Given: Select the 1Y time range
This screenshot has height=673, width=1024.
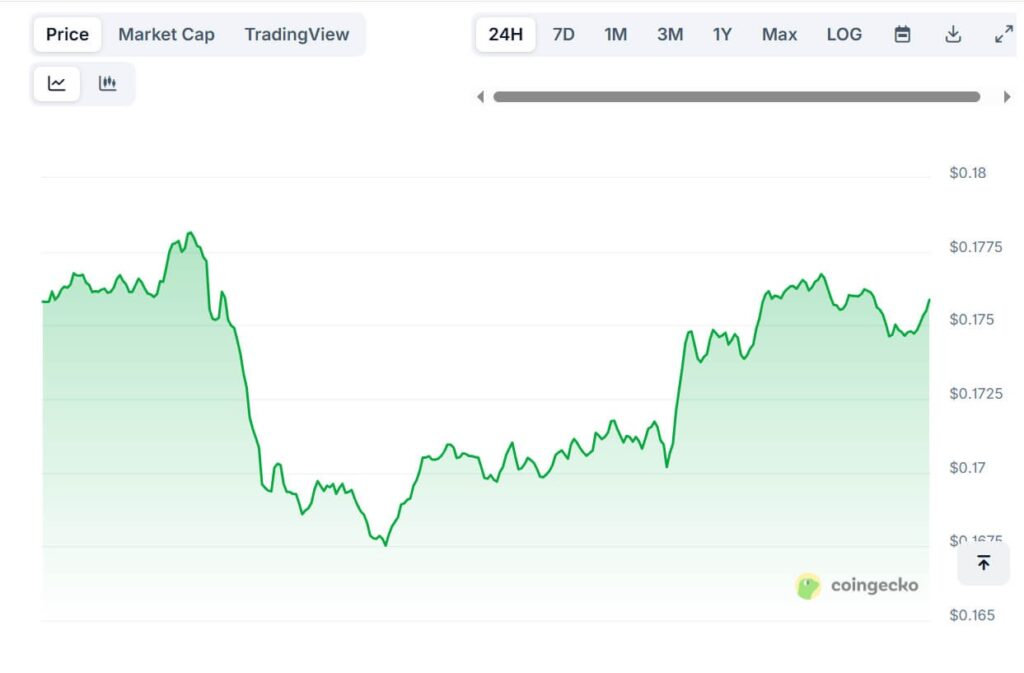Looking at the screenshot, I should (722, 33).
